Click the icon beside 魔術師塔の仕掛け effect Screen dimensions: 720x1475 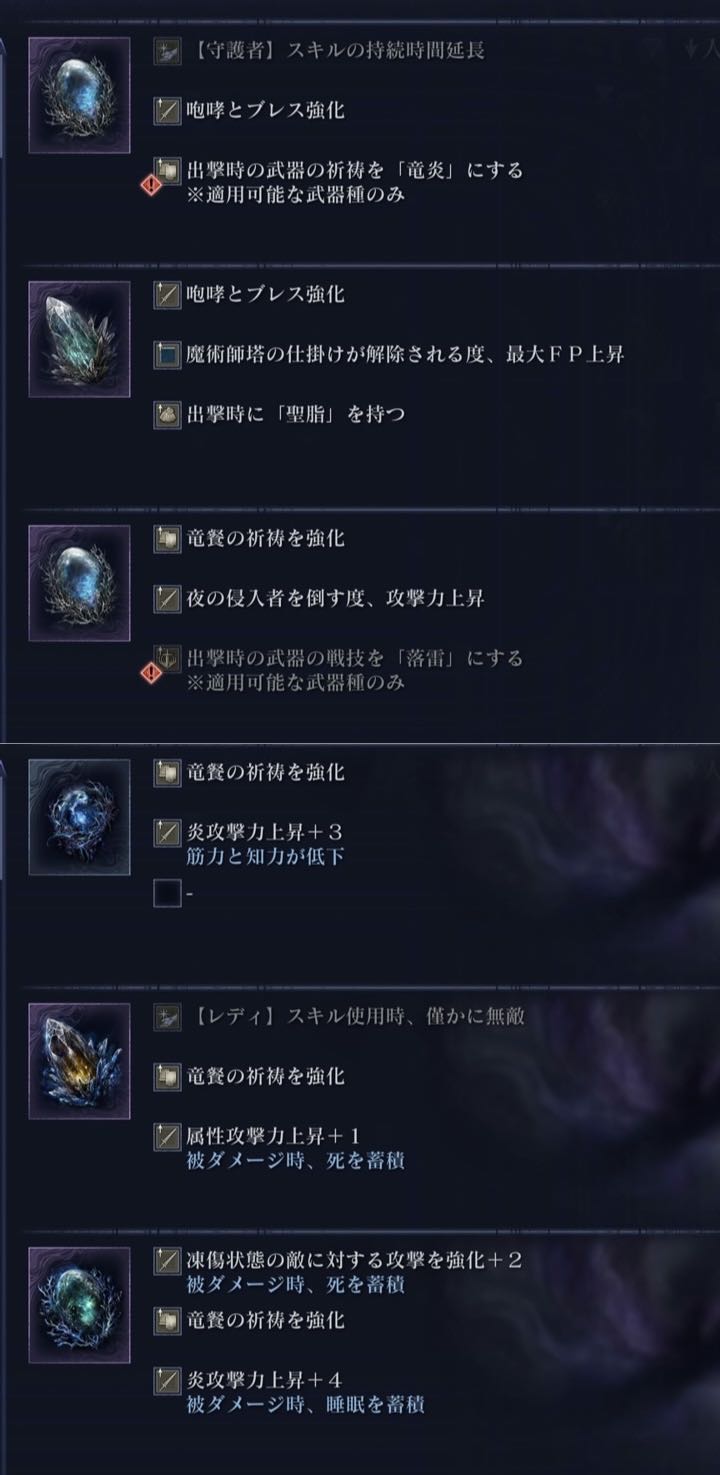pyautogui.click(x=167, y=354)
